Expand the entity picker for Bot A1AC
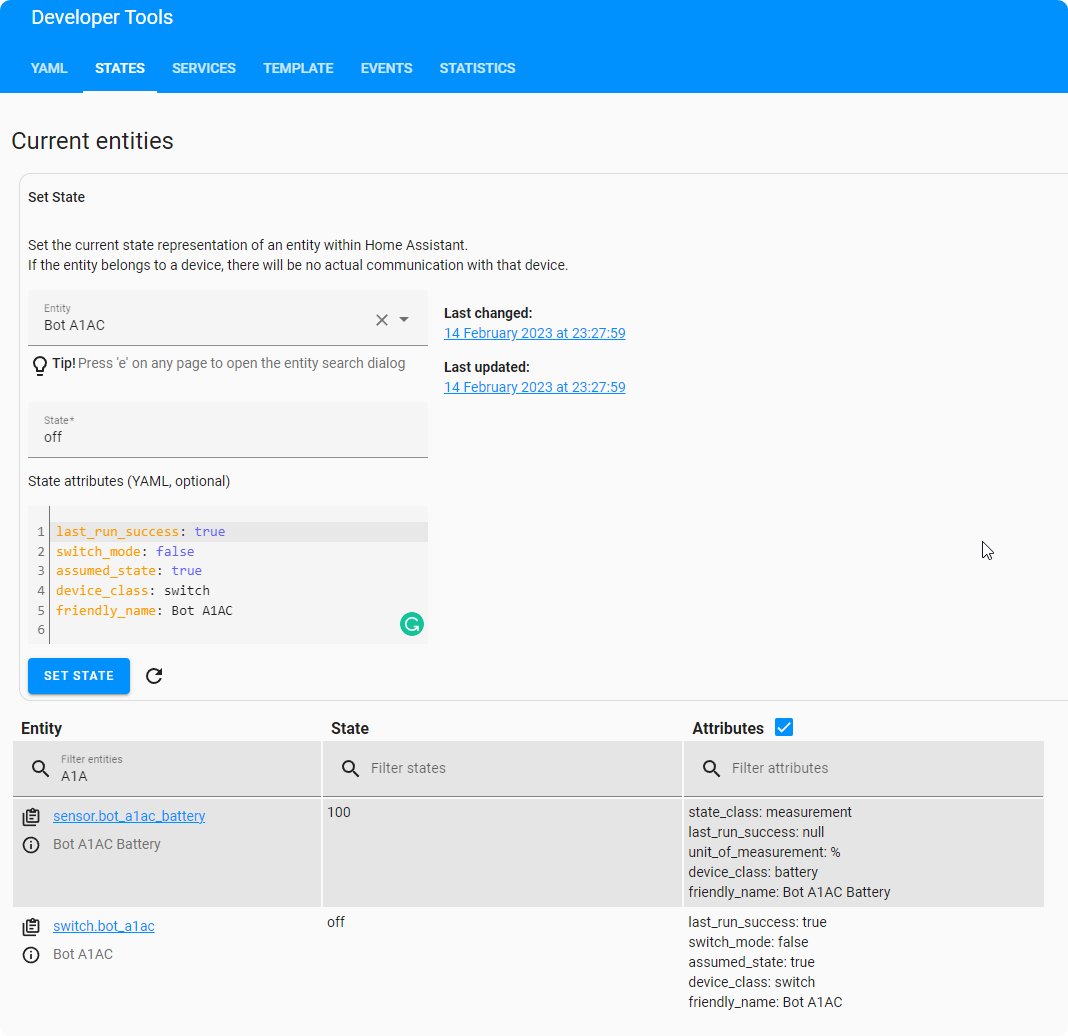This screenshot has height=1036, width=1068. [x=405, y=319]
